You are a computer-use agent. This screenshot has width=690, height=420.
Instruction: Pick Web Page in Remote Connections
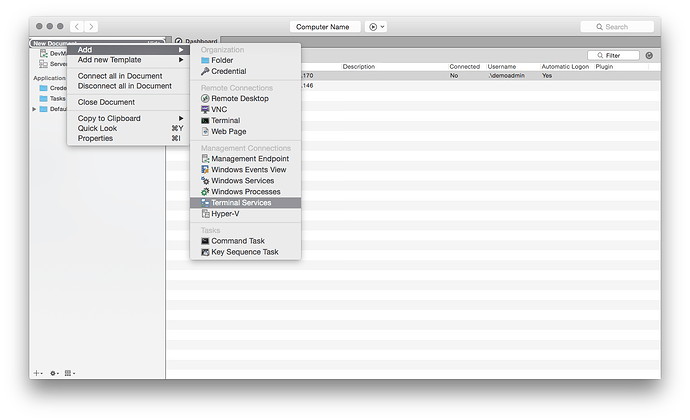pos(228,132)
